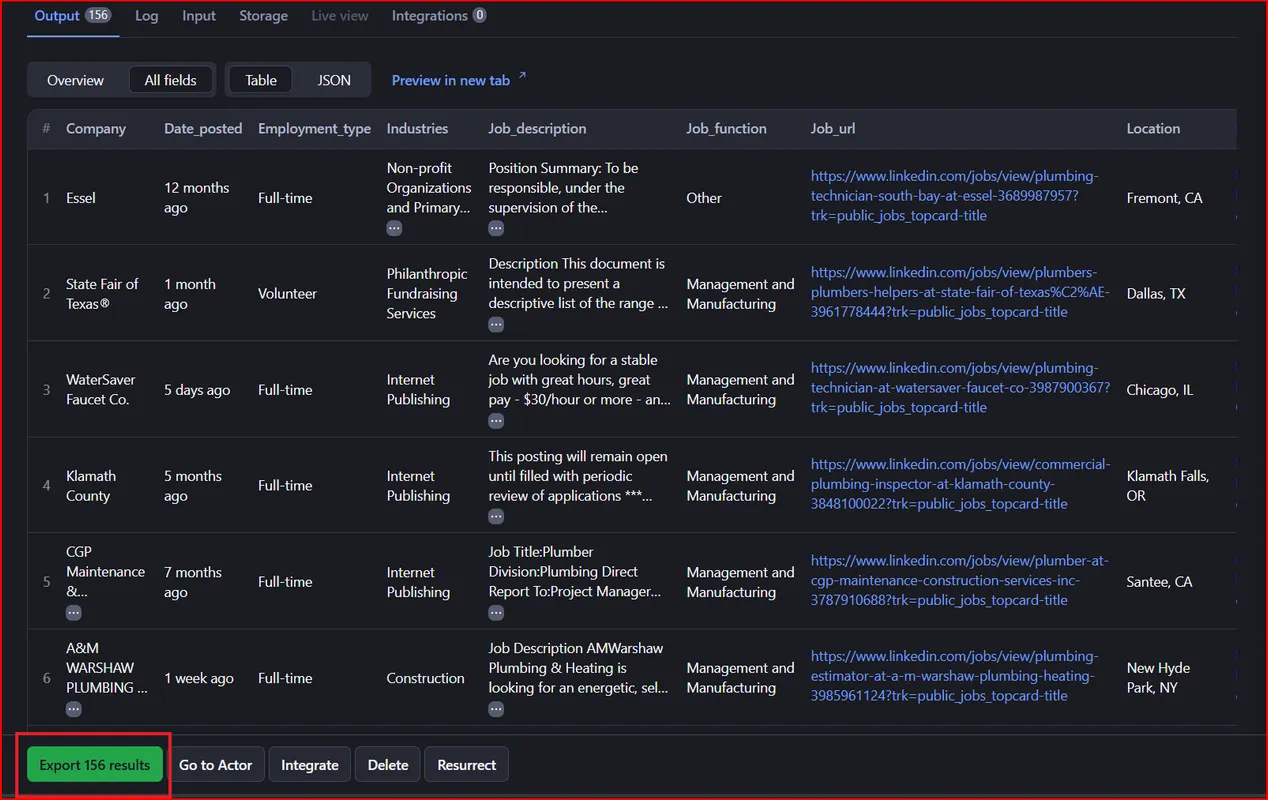
Task: Open Preview in new tab link
Action: click(x=451, y=80)
